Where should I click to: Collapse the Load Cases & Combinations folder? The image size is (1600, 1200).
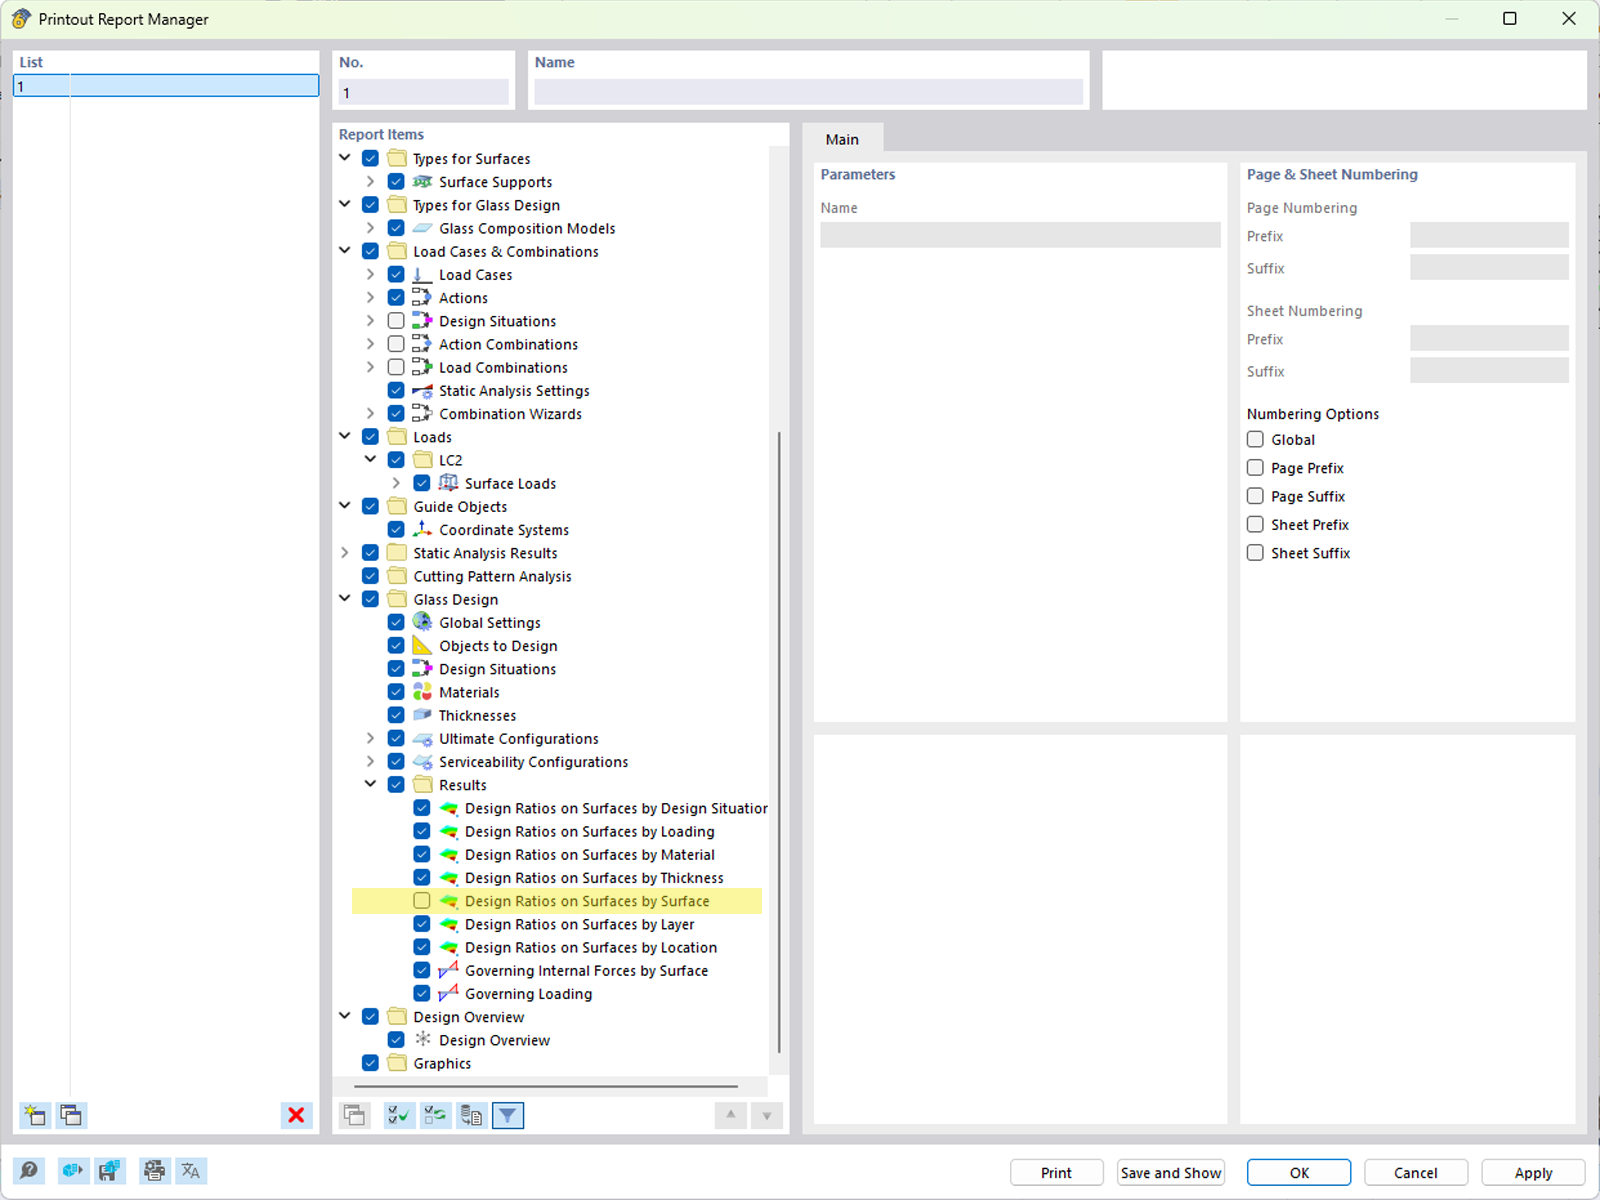(x=345, y=251)
